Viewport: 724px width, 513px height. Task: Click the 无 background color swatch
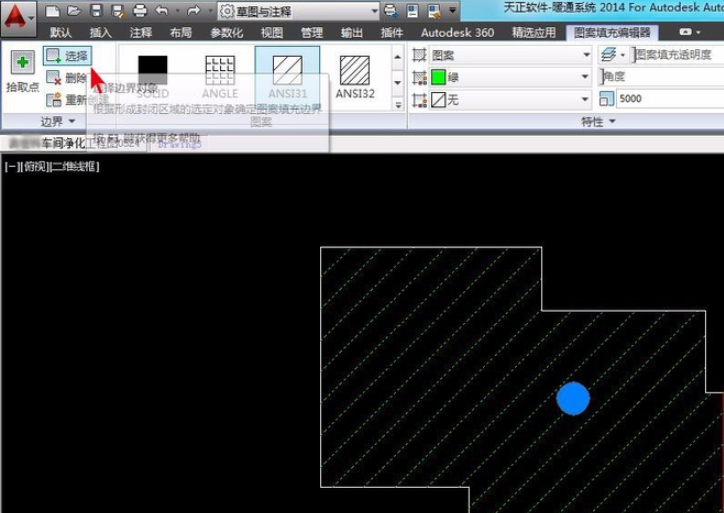point(438,99)
